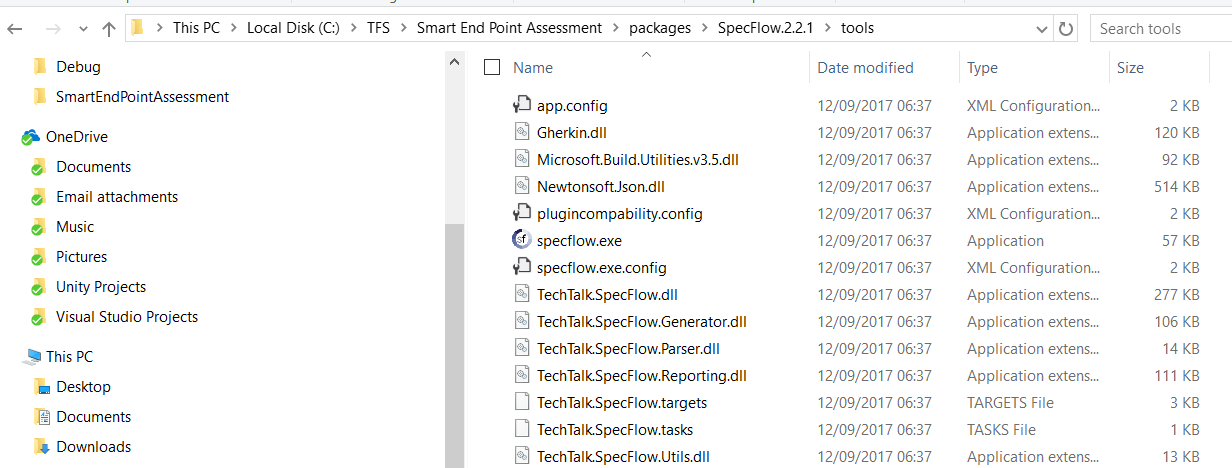
Task: Select specflow.exe Type cell 'Application'
Action: [x=1005, y=240]
